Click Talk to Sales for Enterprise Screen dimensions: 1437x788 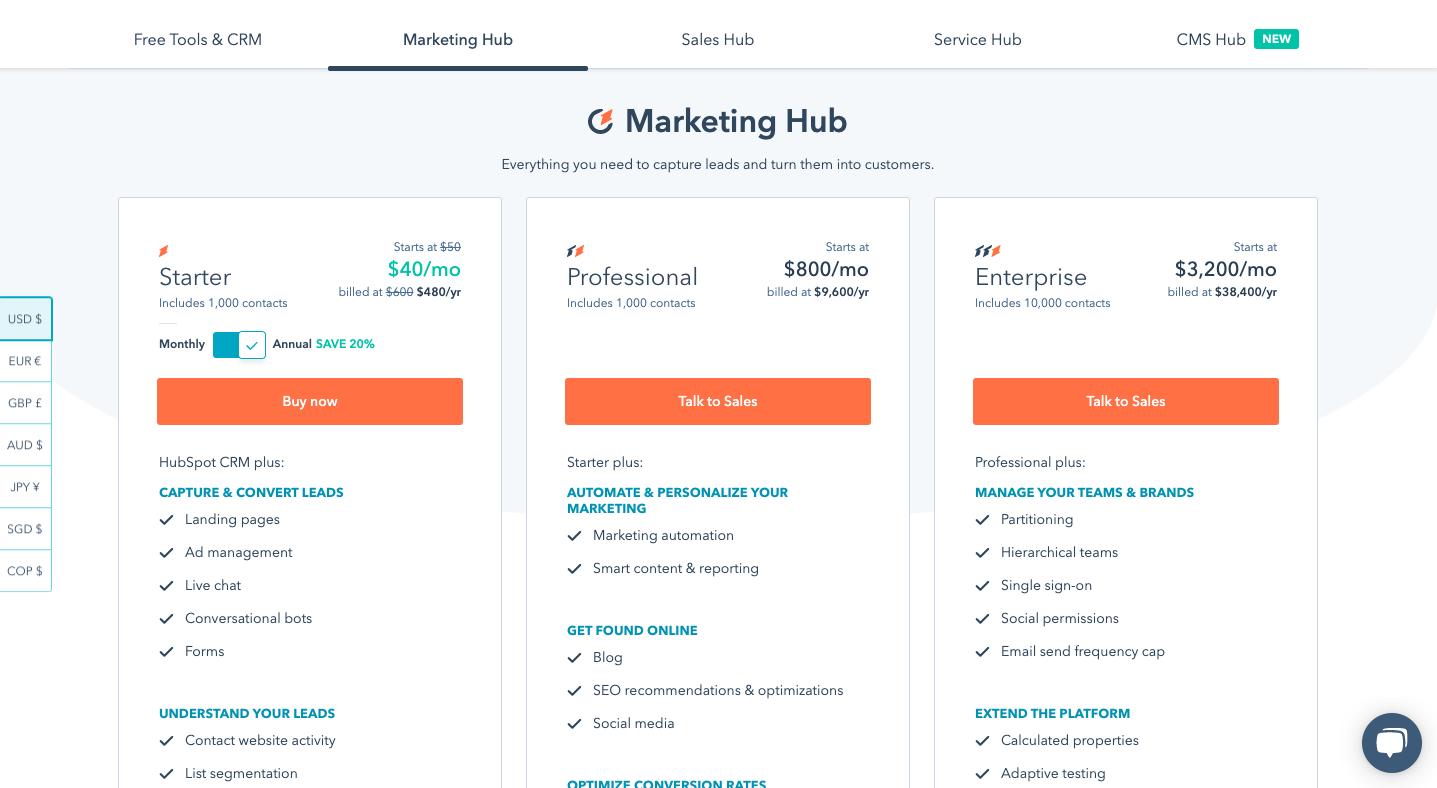point(1126,401)
